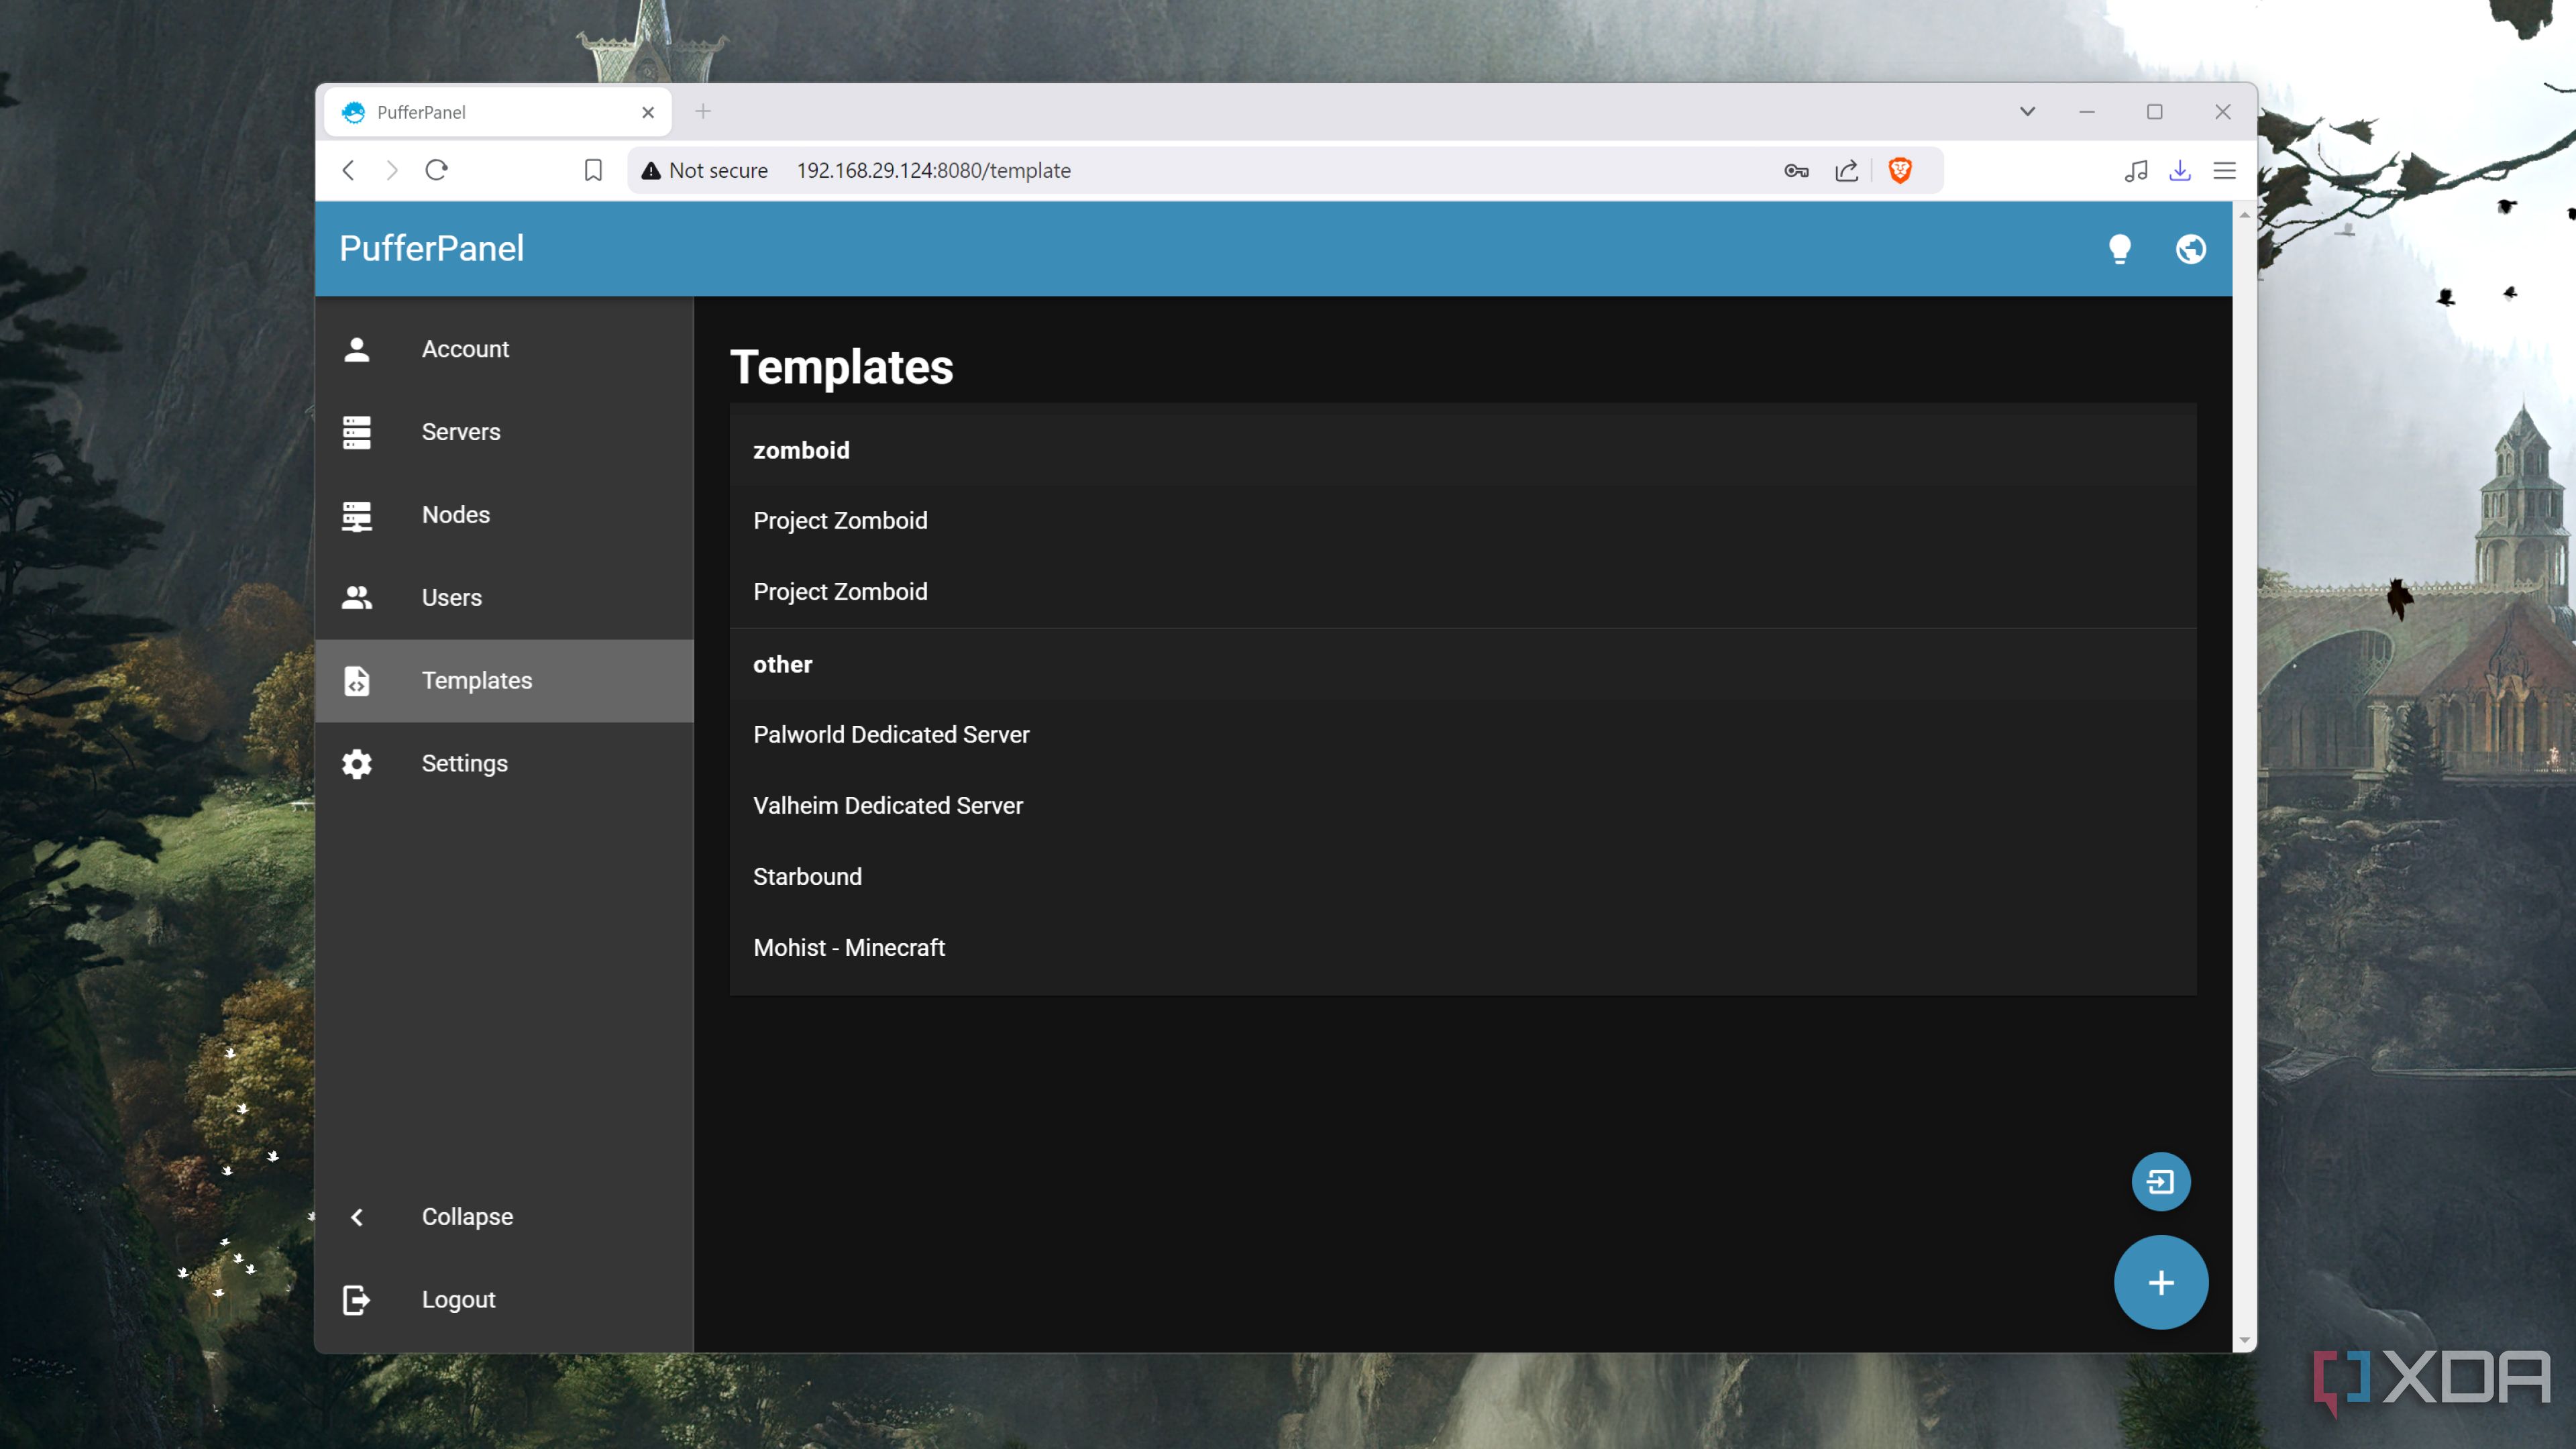Go to Servers in the sidebar
The height and width of the screenshot is (1449, 2576).
point(460,432)
